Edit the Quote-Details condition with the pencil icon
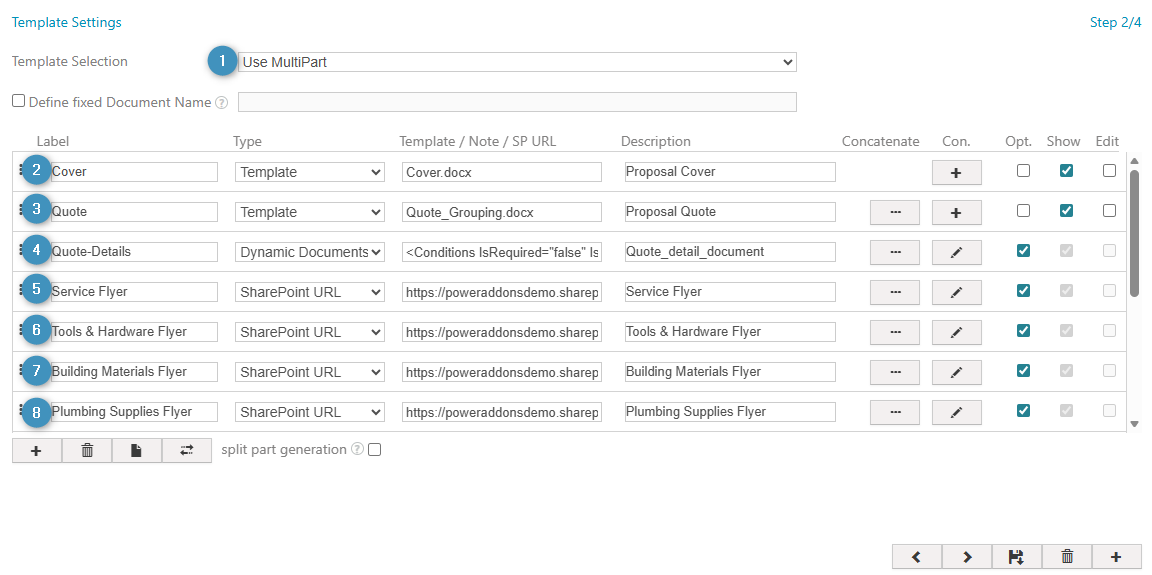Screen dimensions: 1152x575 pyautogui.click(x=956, y=252)
